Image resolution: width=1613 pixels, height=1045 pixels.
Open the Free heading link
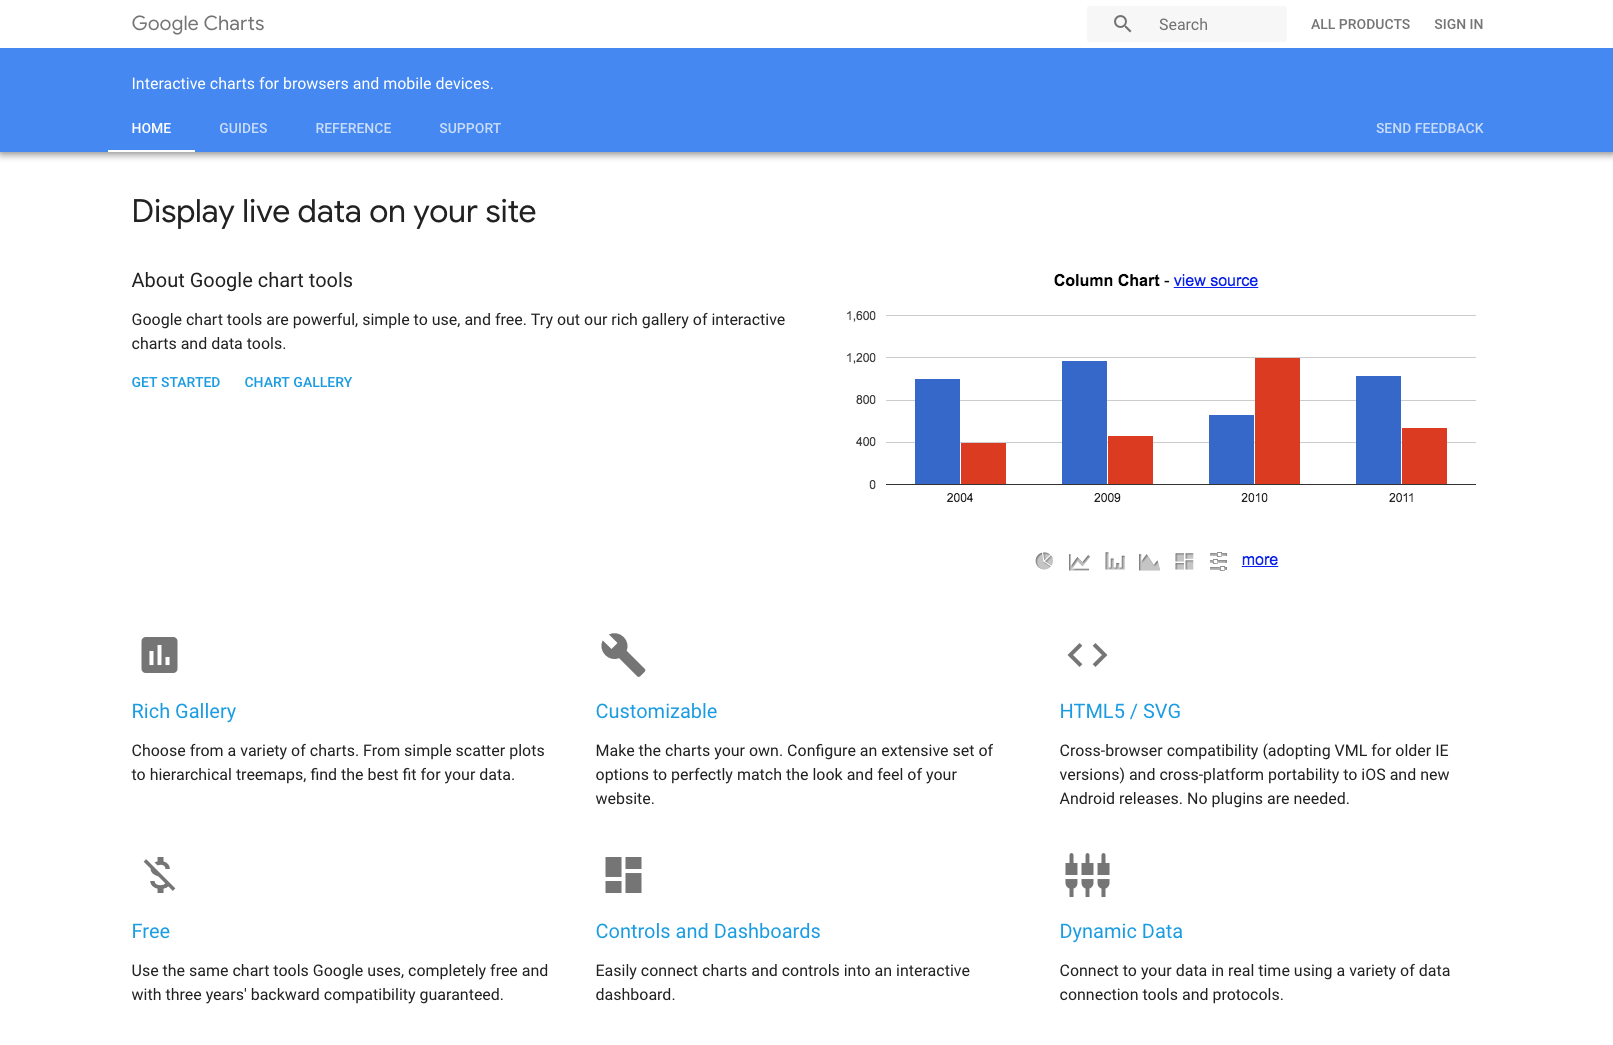tap(151, 931)
